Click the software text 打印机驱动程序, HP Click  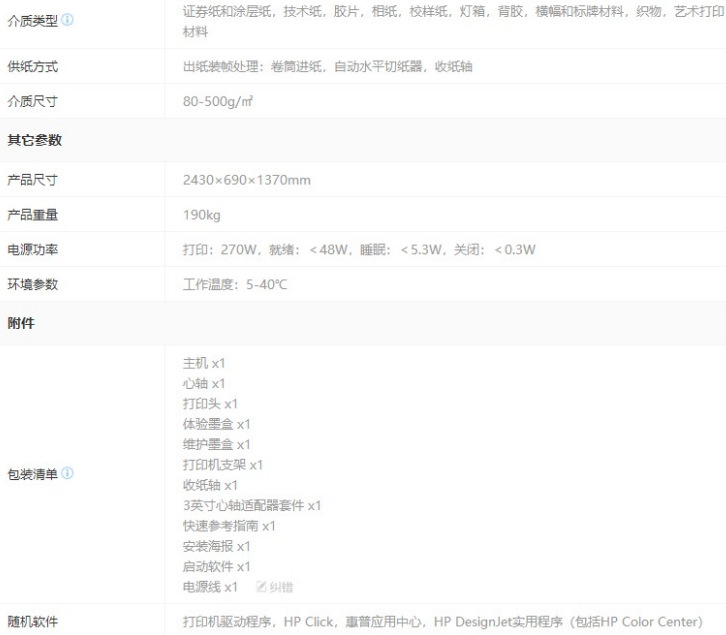258,621
